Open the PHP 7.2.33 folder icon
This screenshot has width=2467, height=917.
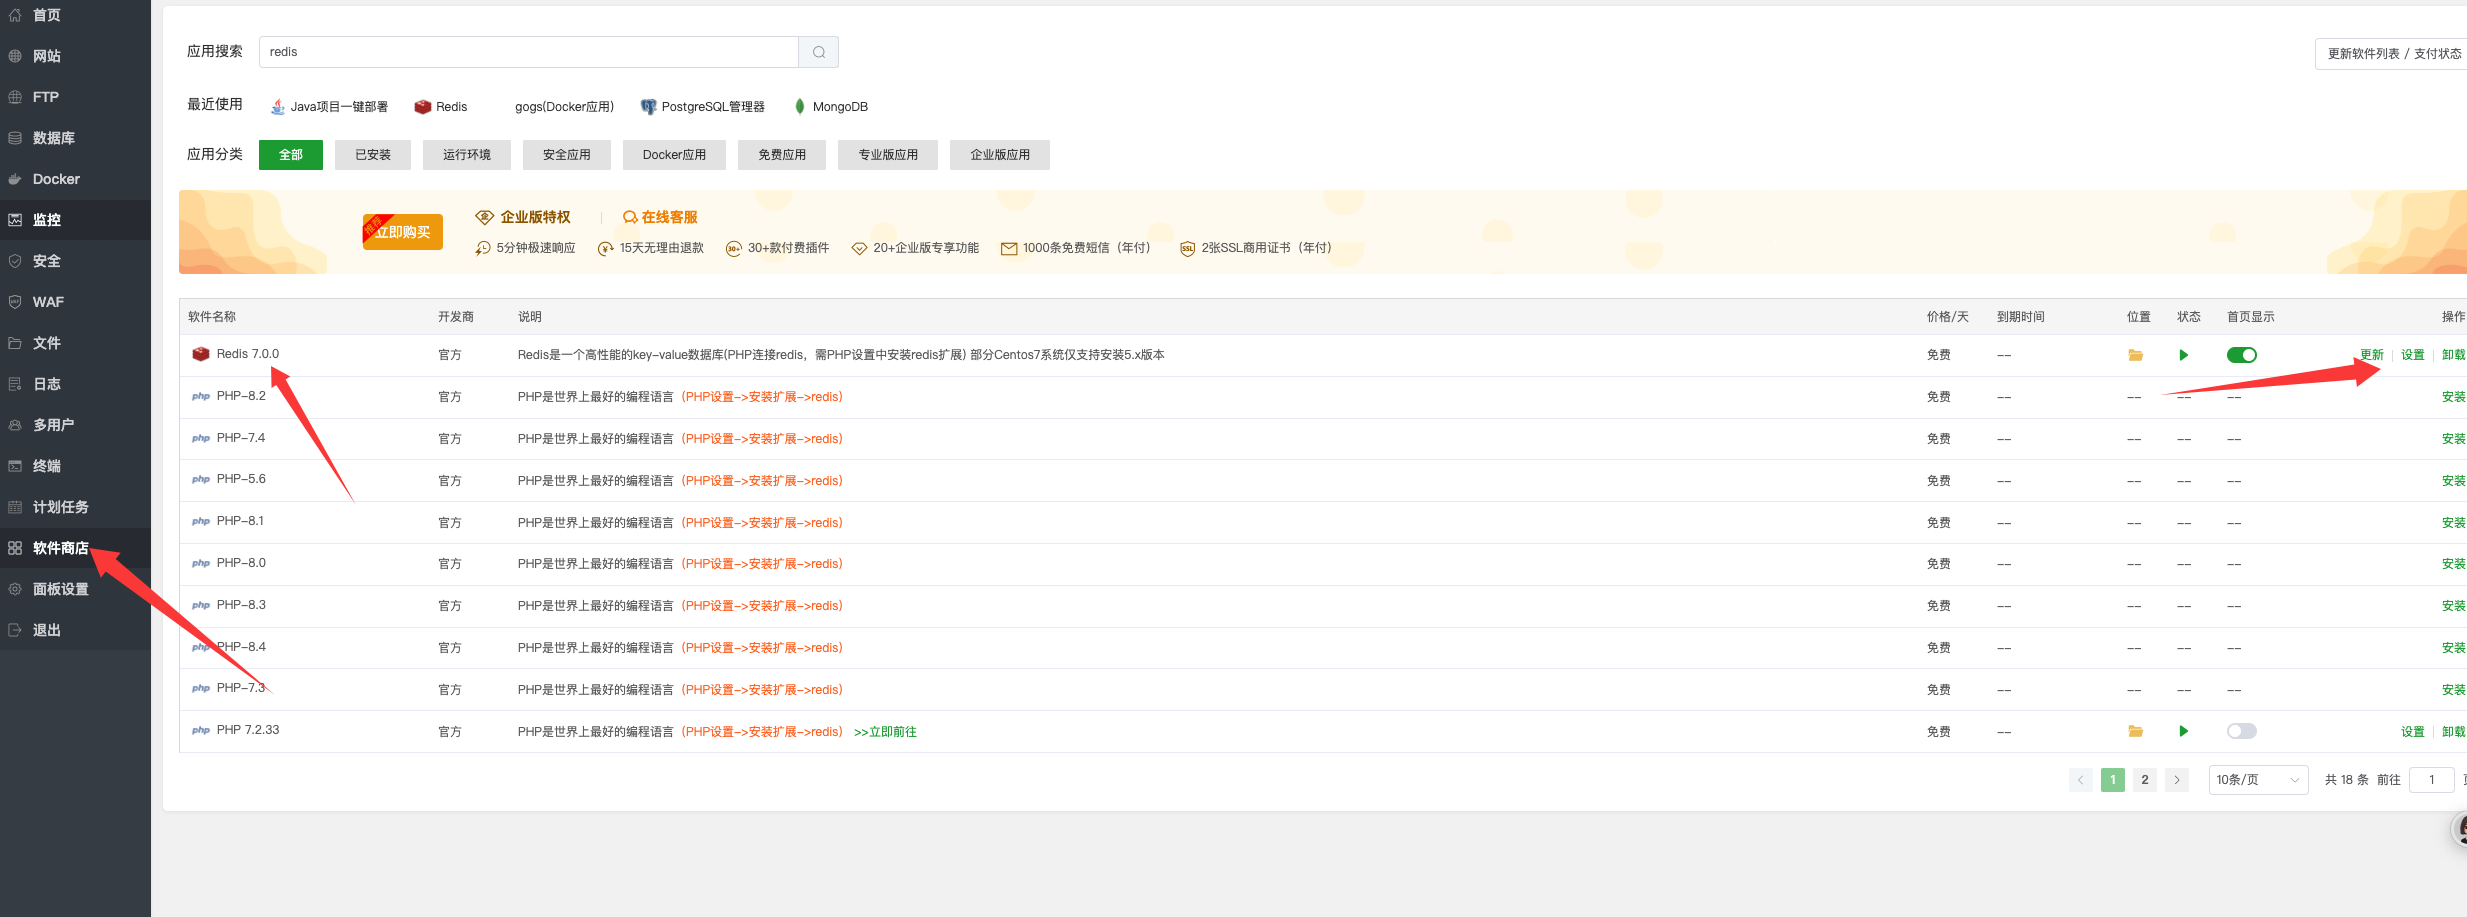(x=2135, y=731)
